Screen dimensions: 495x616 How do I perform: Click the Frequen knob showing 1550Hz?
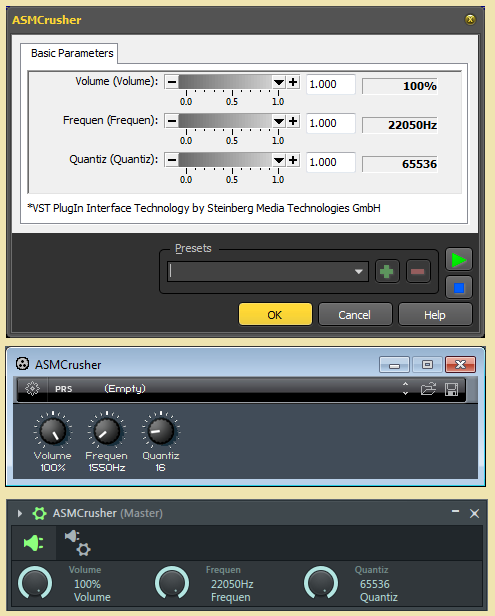point(106,431)
